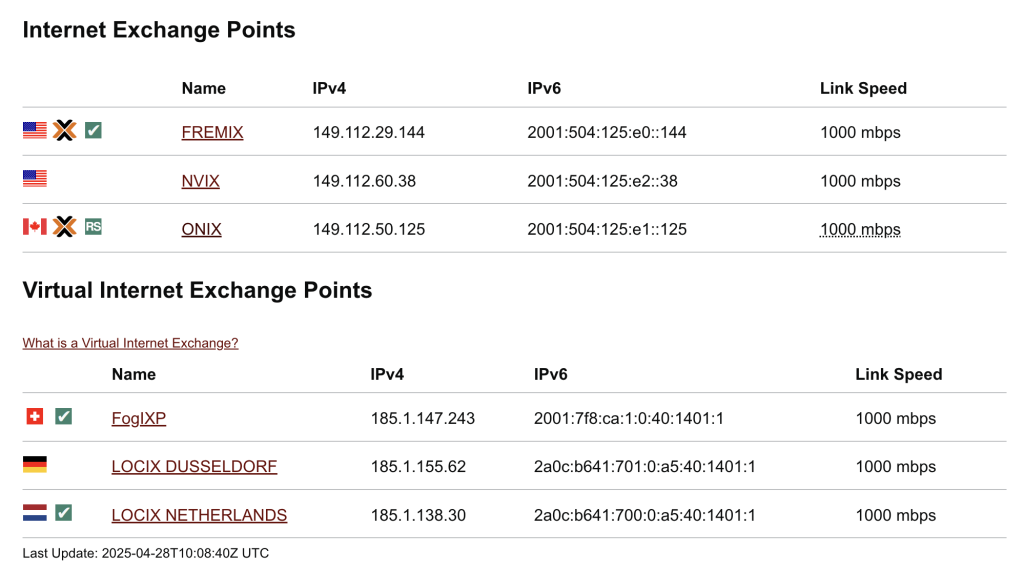Click the RS route server icon beside ONIX

click(93, 227)
